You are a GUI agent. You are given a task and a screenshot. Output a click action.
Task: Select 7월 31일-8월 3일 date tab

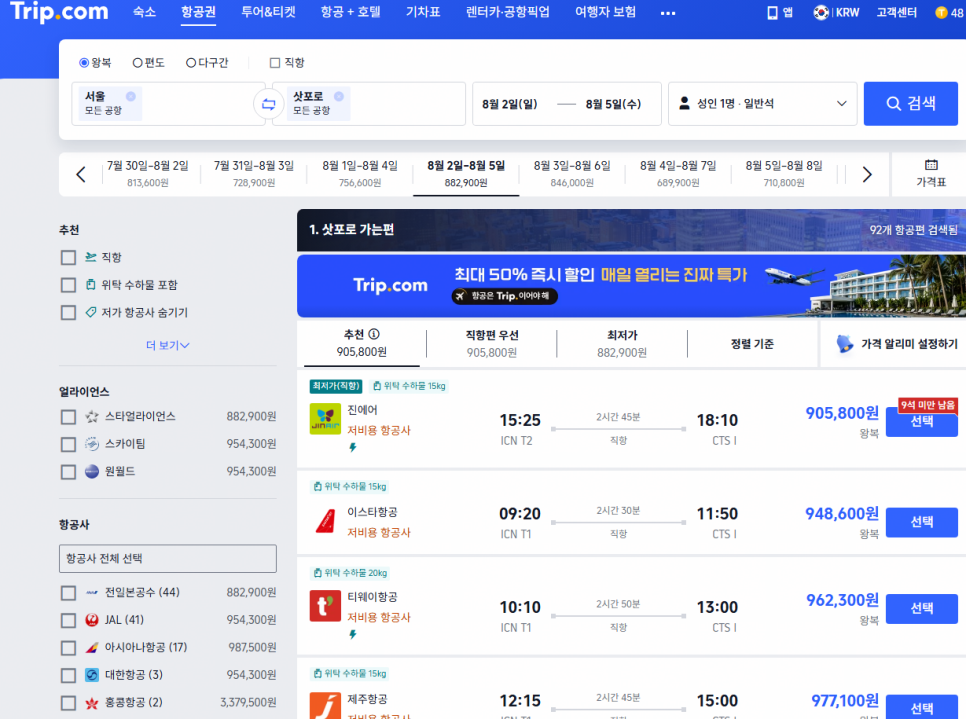[254, 174]
